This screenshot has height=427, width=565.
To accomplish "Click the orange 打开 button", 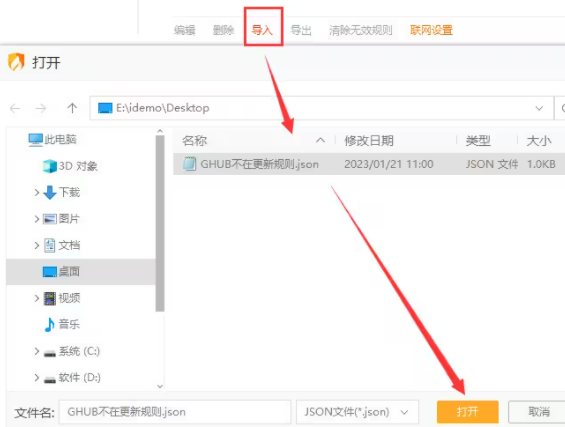I will 467,412.
